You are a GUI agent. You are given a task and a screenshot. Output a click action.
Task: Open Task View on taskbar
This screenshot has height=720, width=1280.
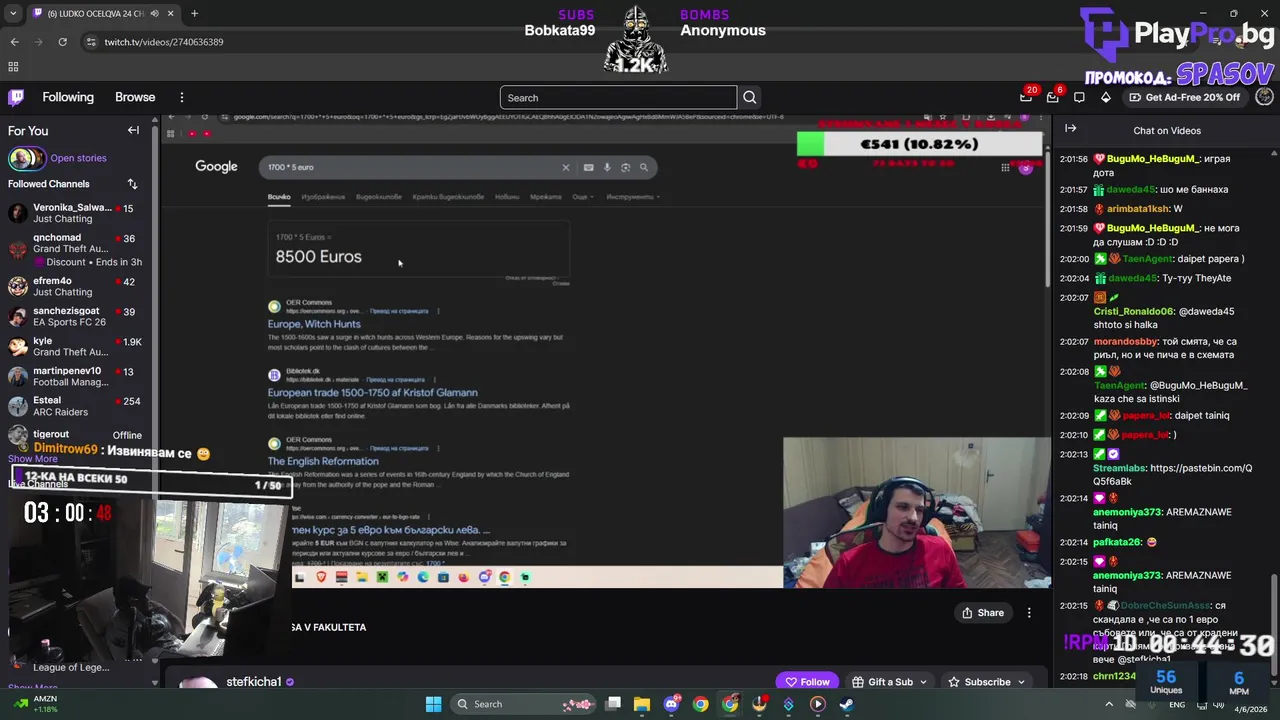[x=613, y=704]
